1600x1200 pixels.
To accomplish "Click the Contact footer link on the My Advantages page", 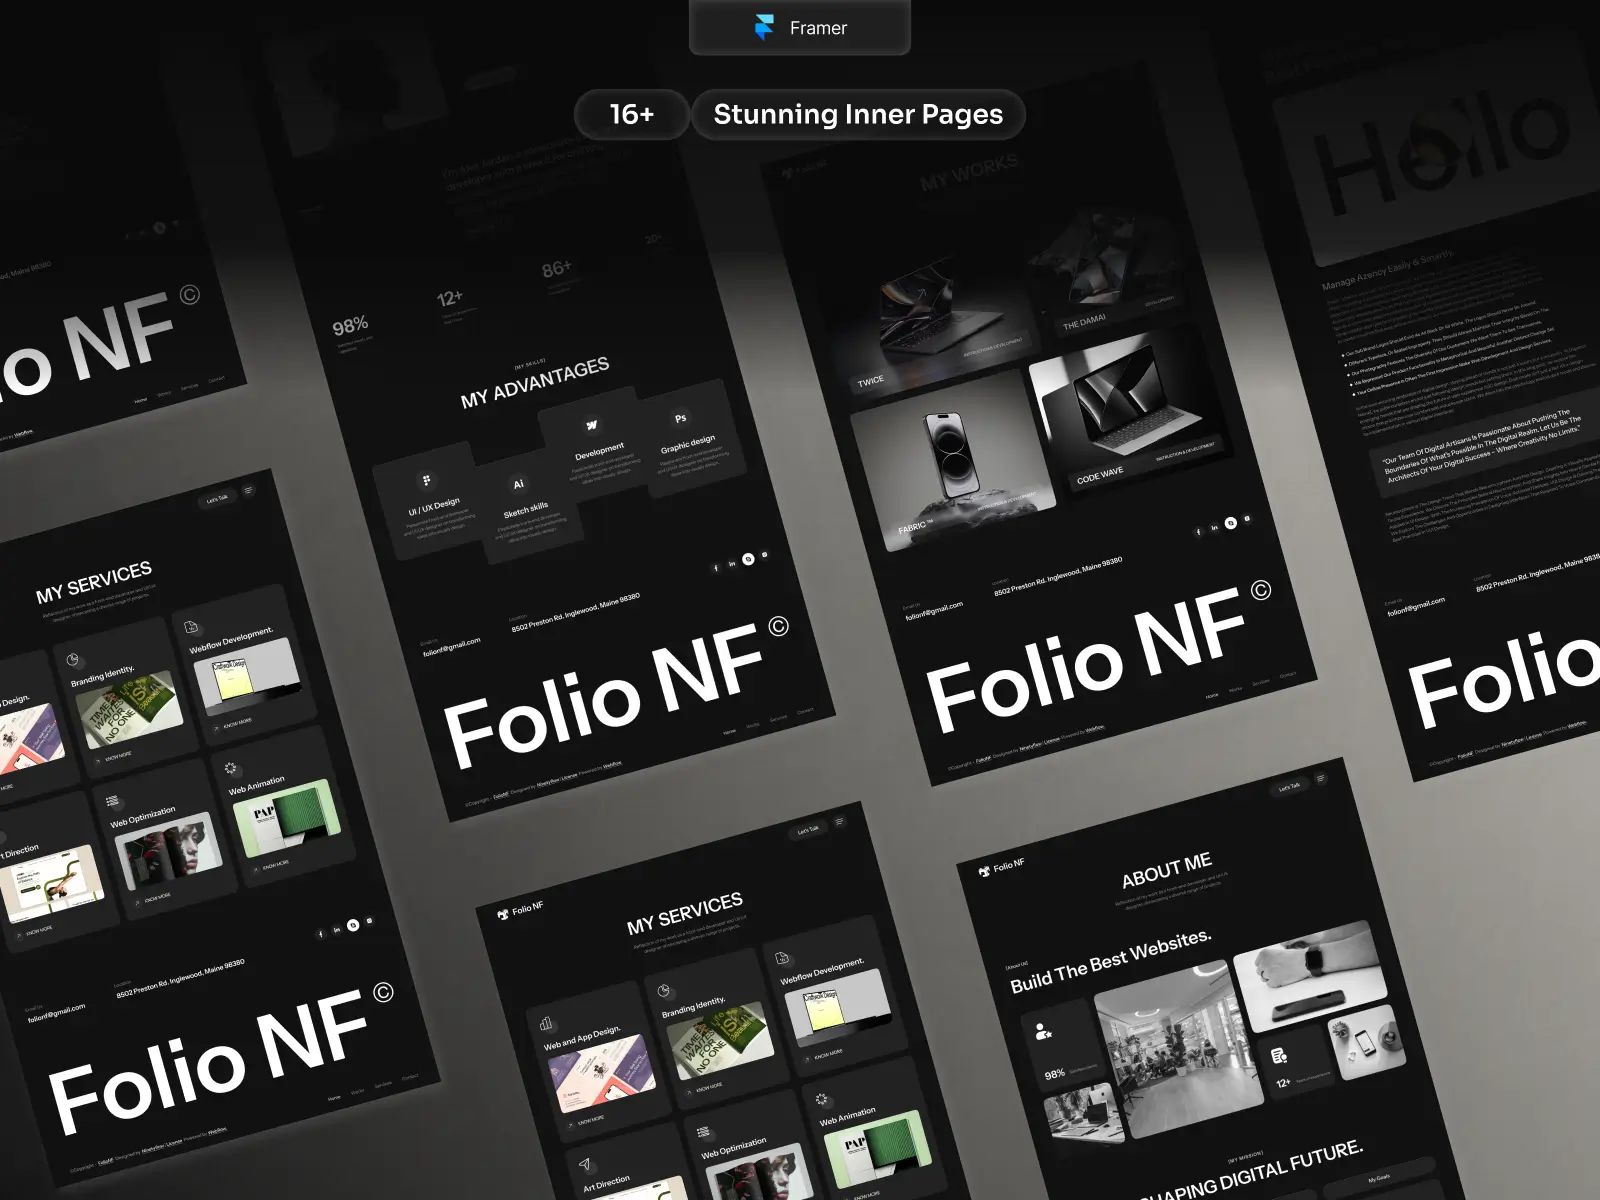I will (x=805, y=711).
